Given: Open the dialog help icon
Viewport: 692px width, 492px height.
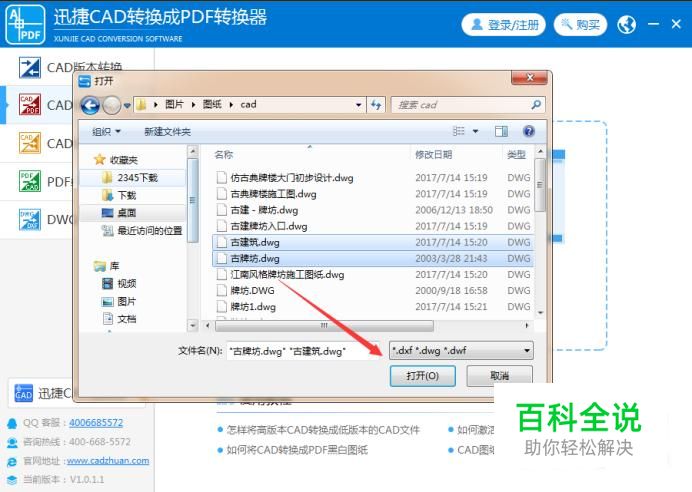Looking at the screenshot, I should point(529,131).
